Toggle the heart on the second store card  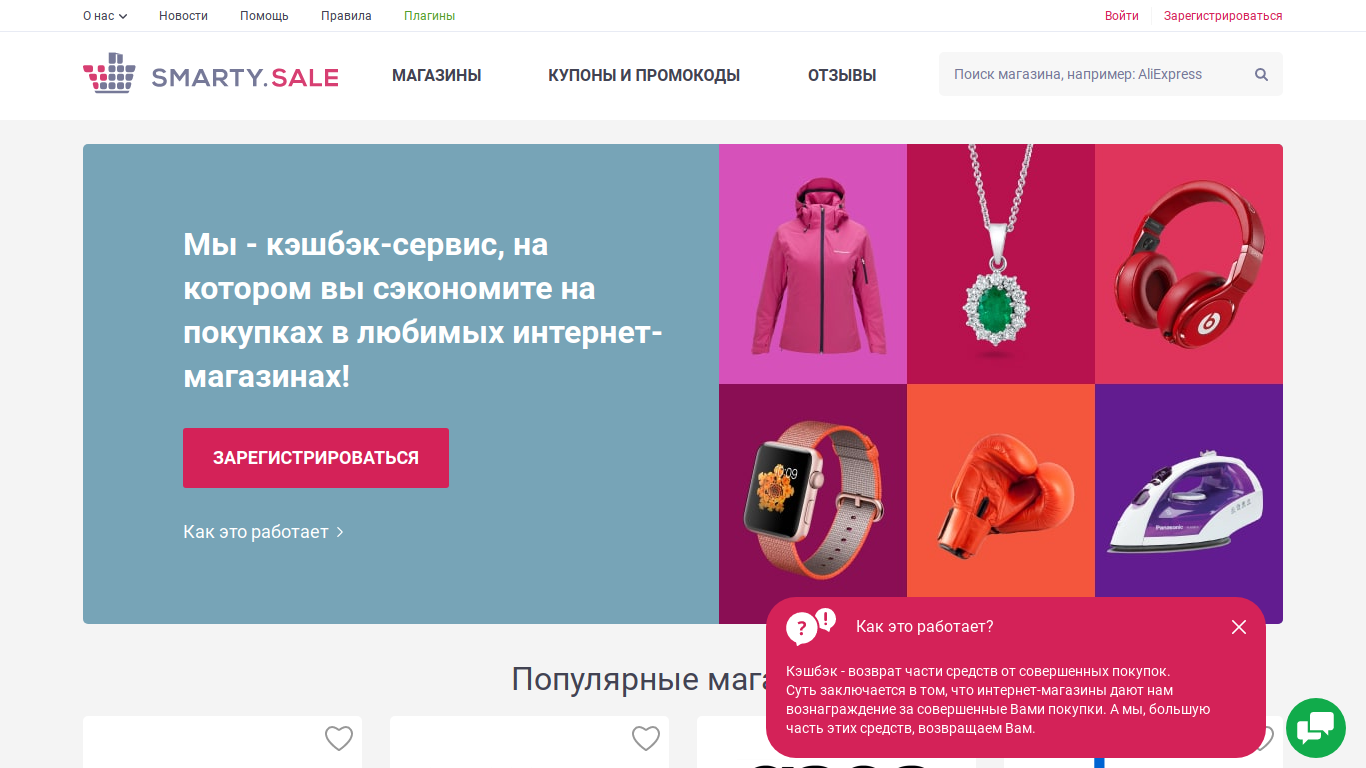pos(646,739)
